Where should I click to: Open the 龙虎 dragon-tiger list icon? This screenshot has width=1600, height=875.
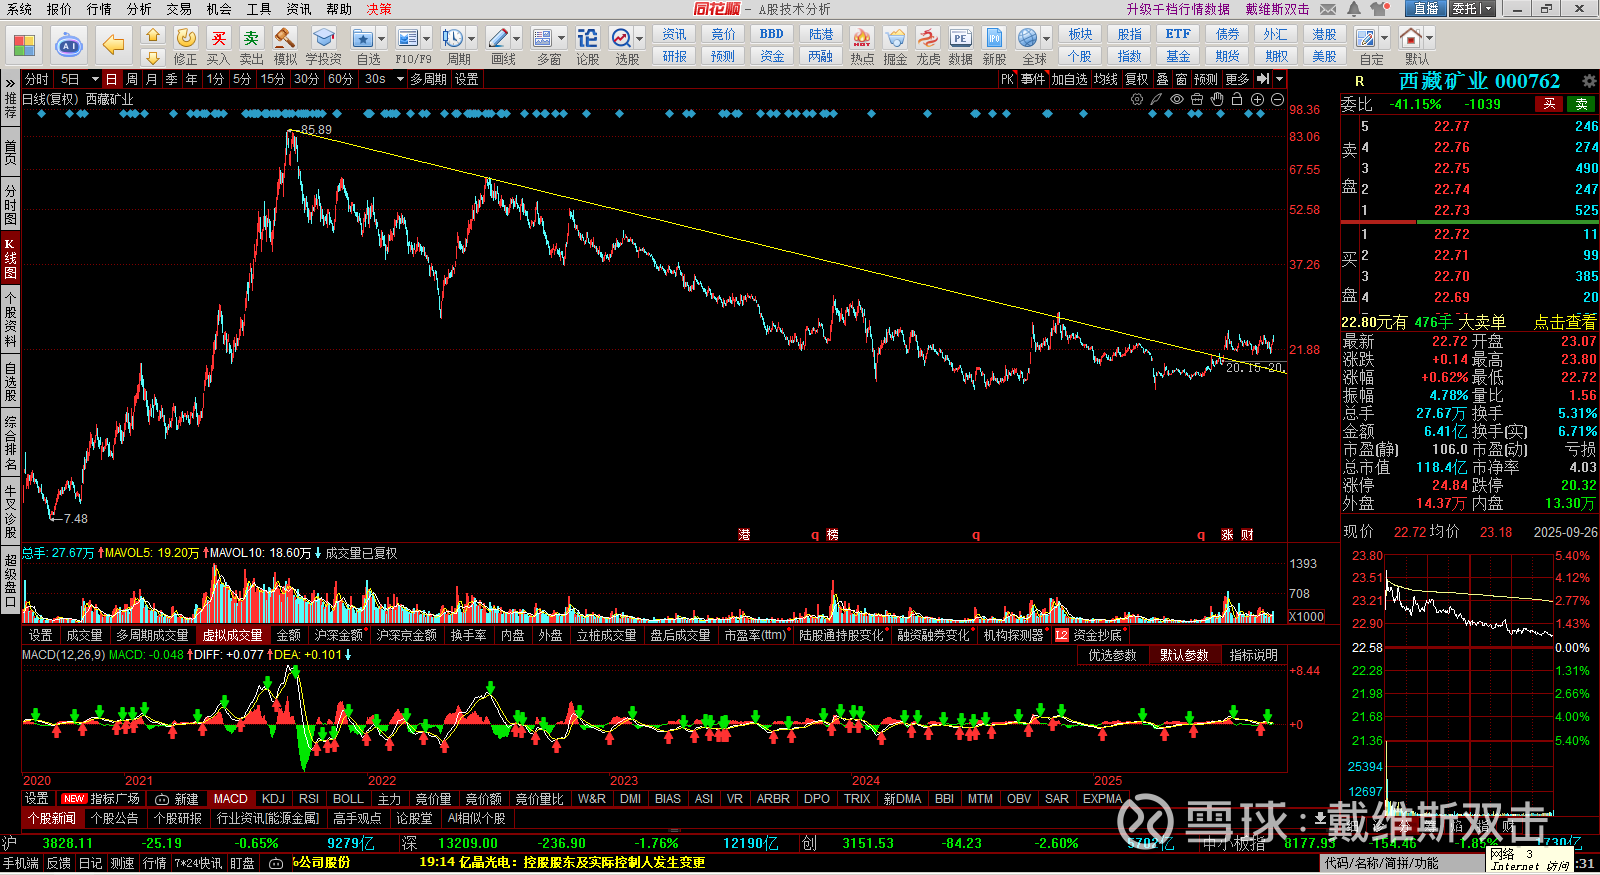(928, 46)
